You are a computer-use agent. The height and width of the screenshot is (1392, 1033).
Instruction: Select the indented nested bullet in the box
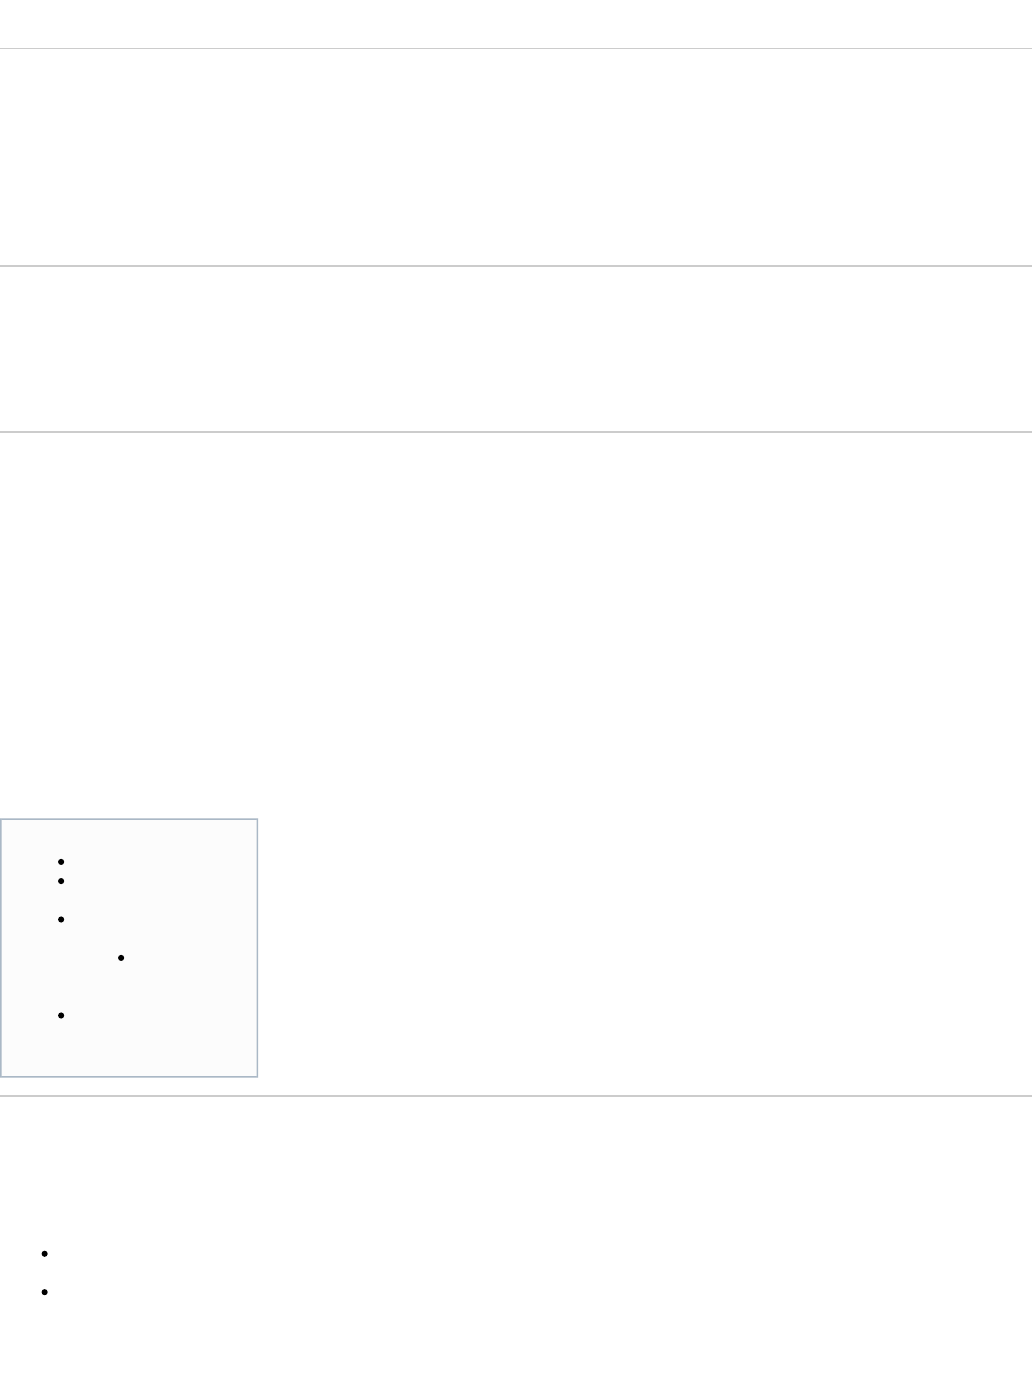coord(121,958)
